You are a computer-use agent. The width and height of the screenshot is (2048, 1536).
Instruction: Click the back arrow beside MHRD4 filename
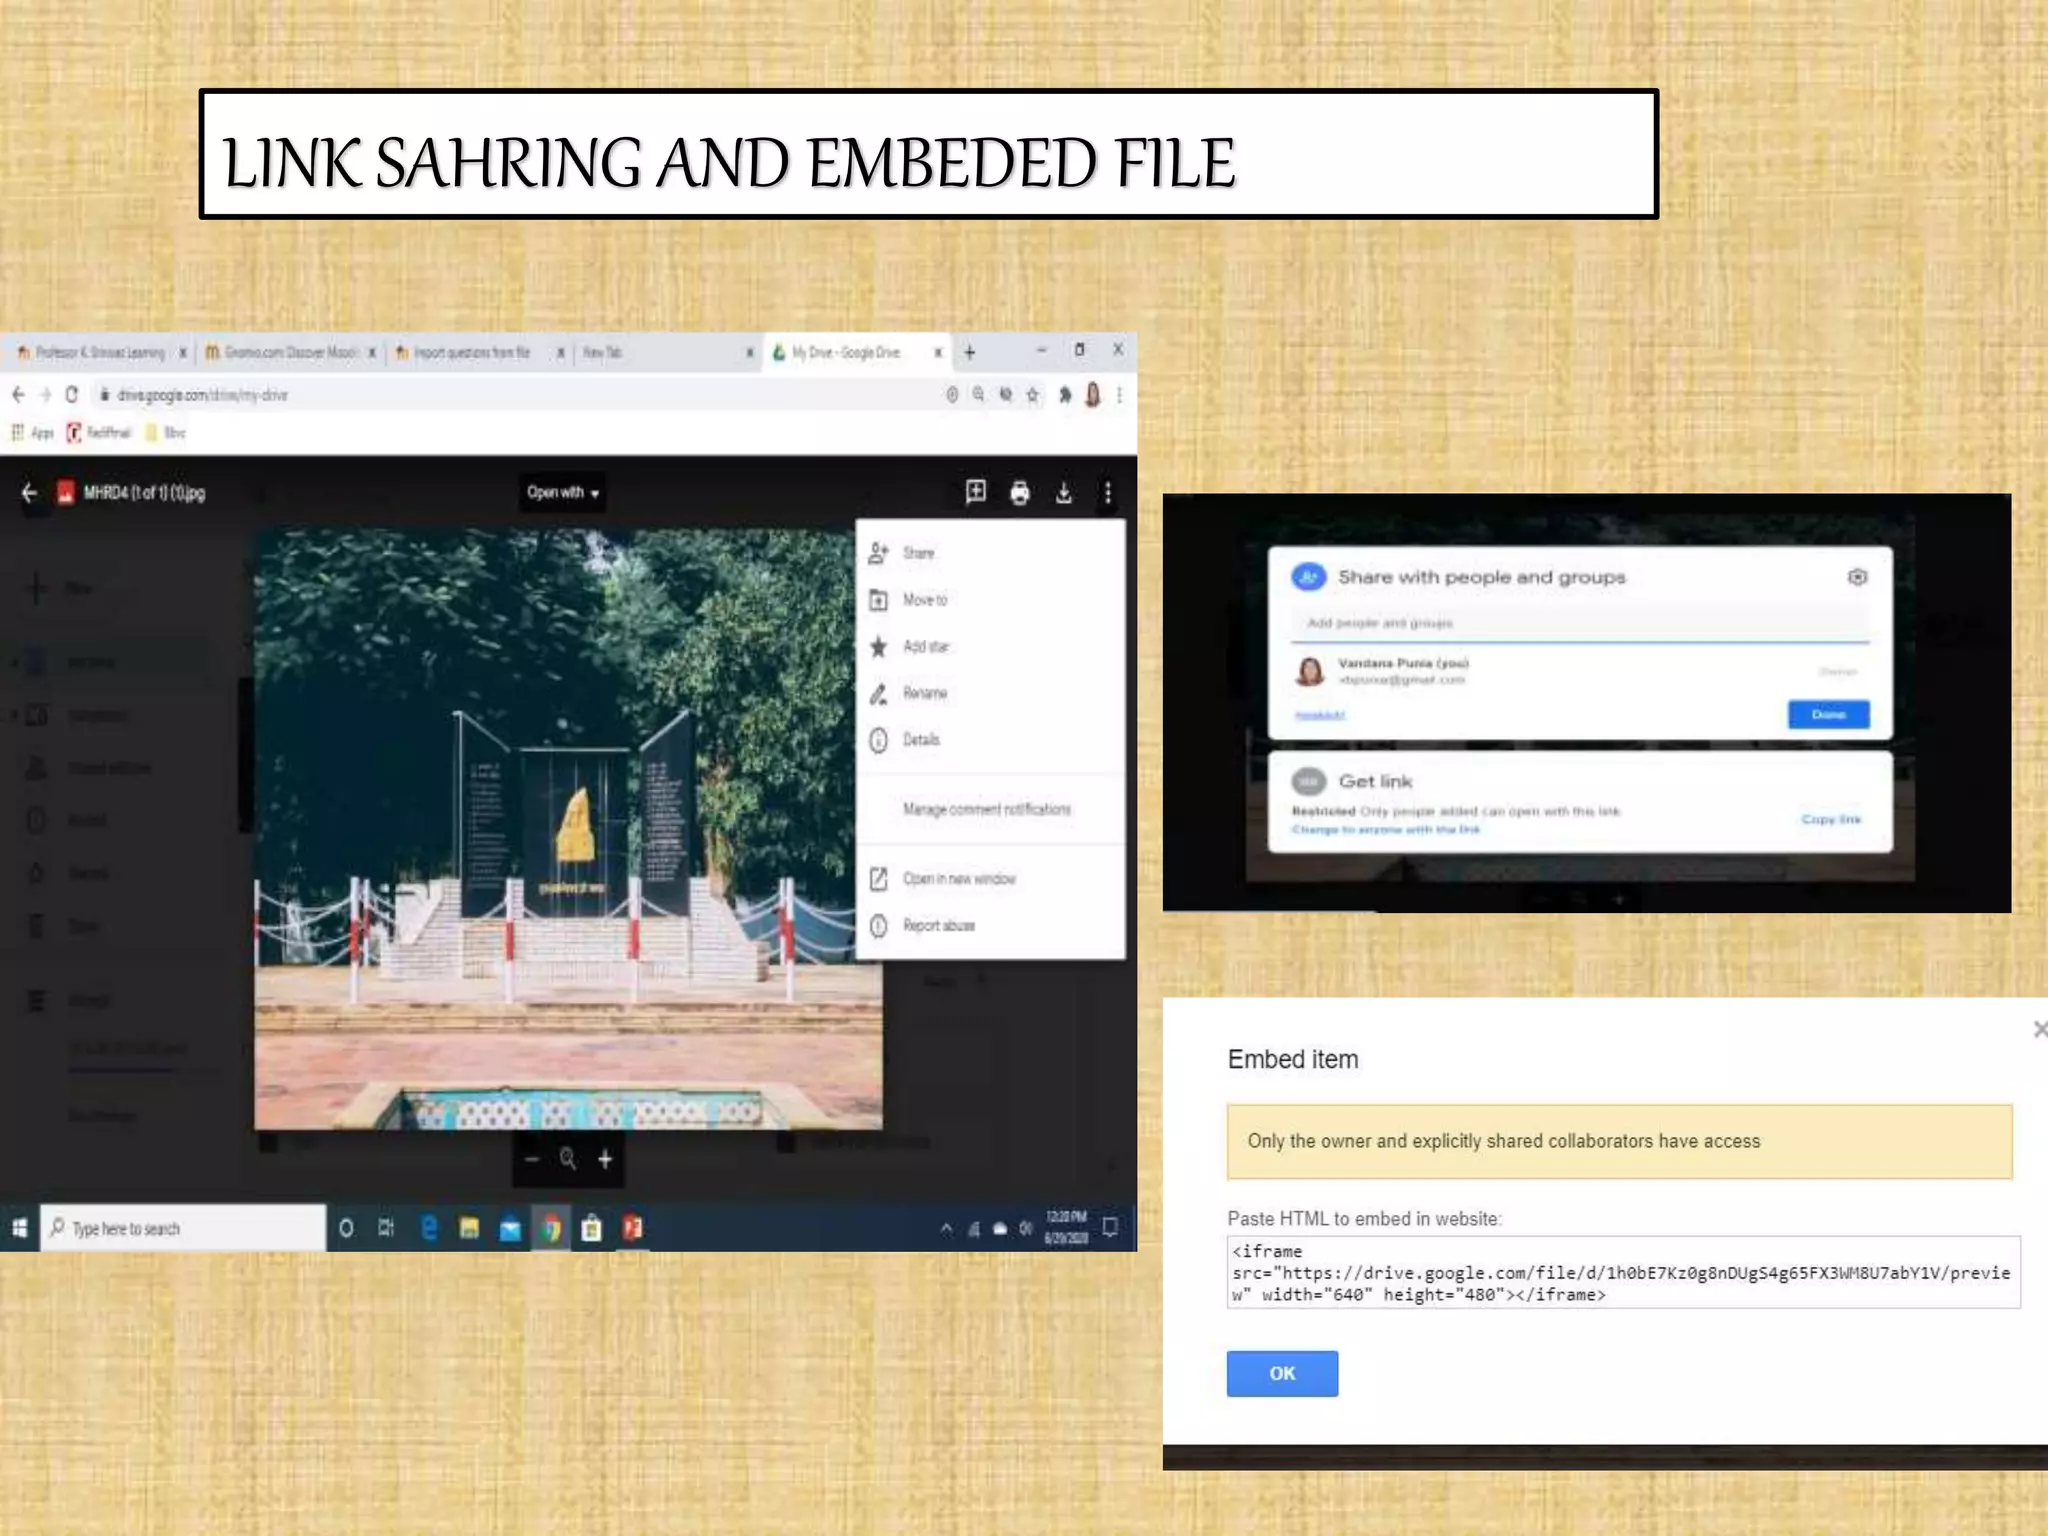click(x=29, y=492)
